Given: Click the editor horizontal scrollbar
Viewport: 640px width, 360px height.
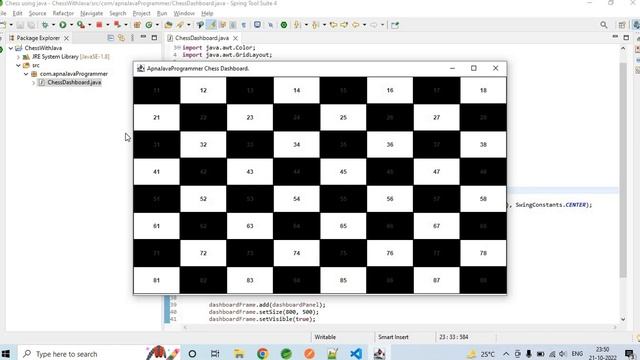Looking at the screenshot, I should click(x=400, y=327).
